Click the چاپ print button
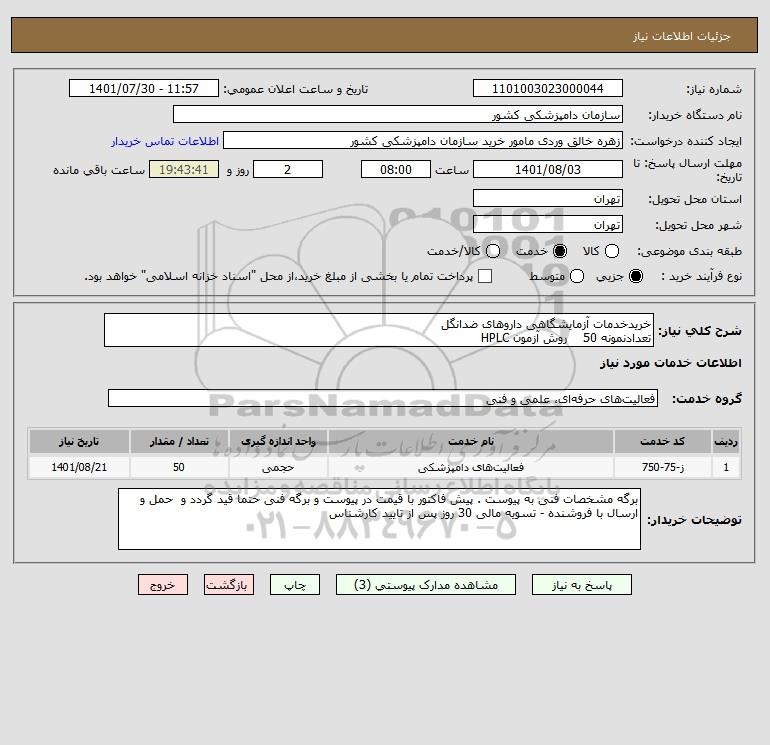This screenshot has height=745, width=770. 295,585
